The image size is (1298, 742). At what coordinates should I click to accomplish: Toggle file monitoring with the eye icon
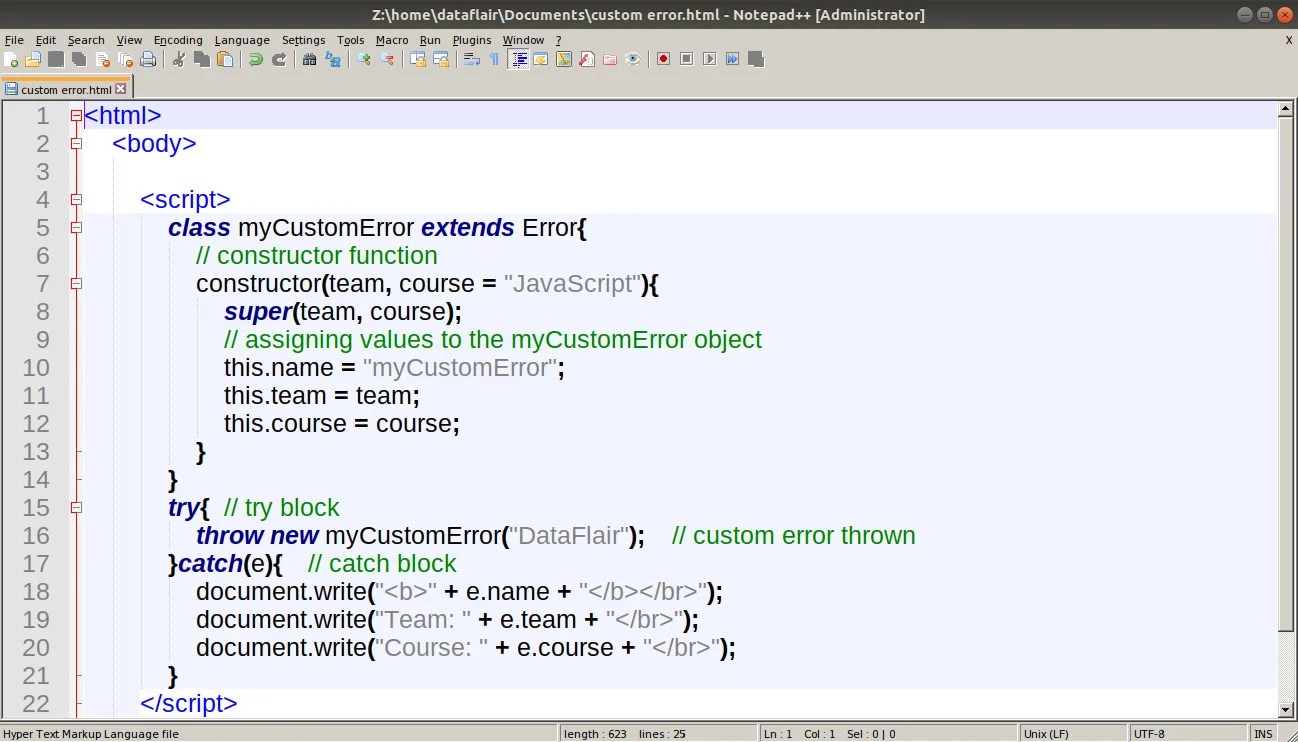[633, 59]
